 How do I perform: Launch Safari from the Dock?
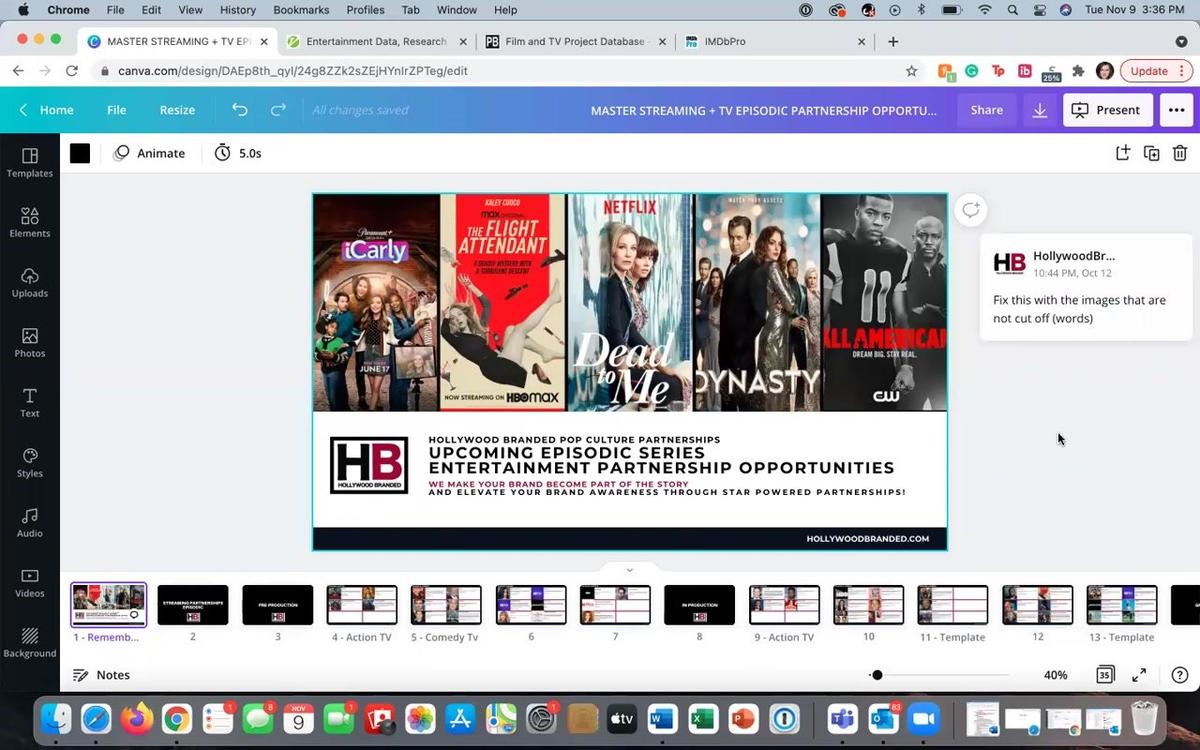click(x=96, y=719)
